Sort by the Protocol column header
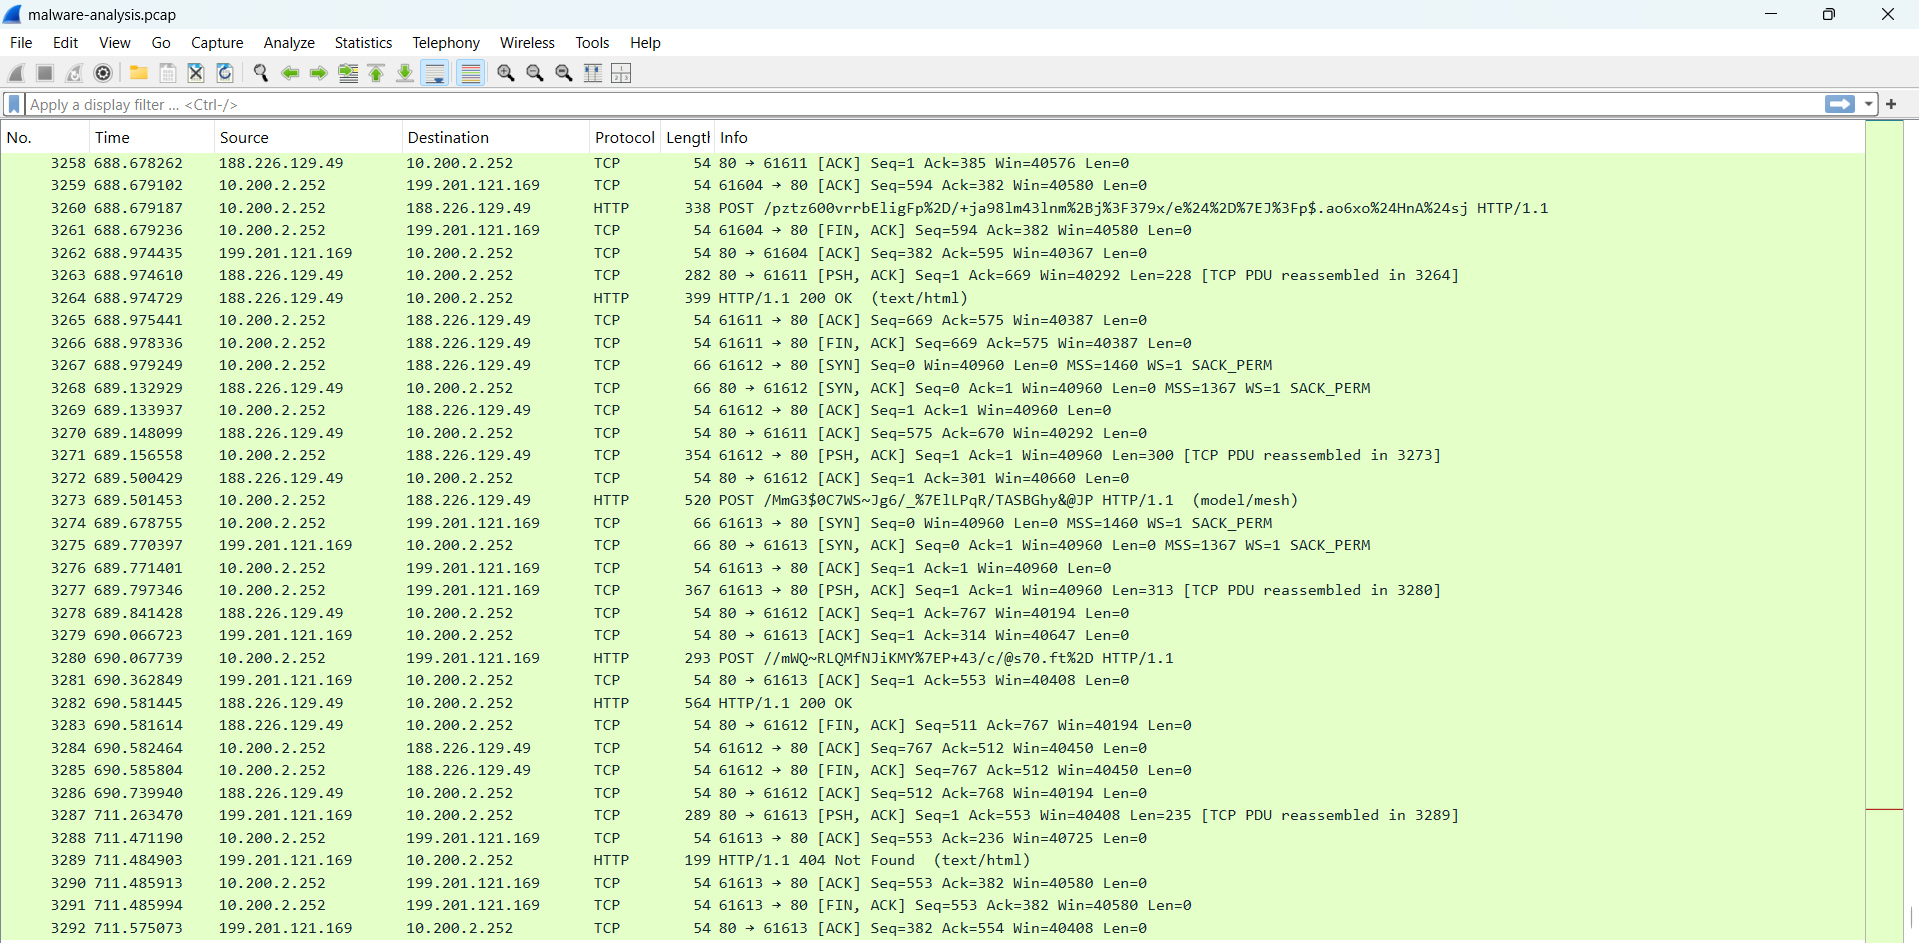Viewport: 1919px width, 943px height. pyautogui.click(x=625, y=137)
